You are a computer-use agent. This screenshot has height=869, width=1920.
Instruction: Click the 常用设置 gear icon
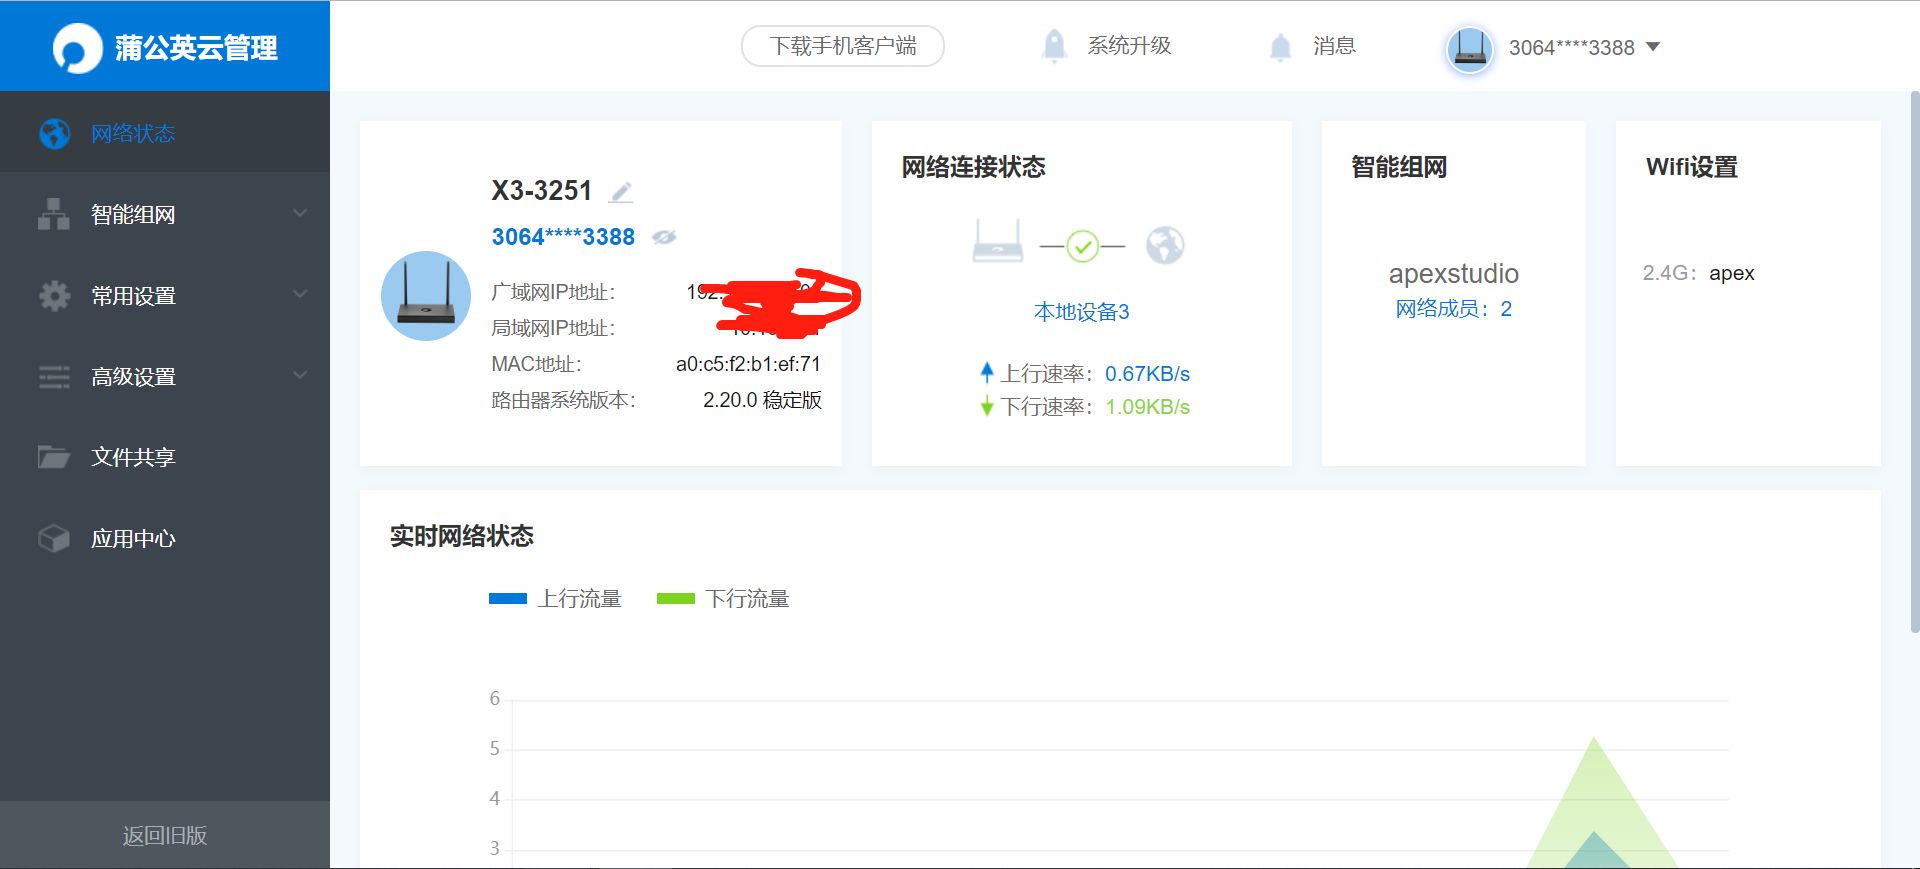54,295
